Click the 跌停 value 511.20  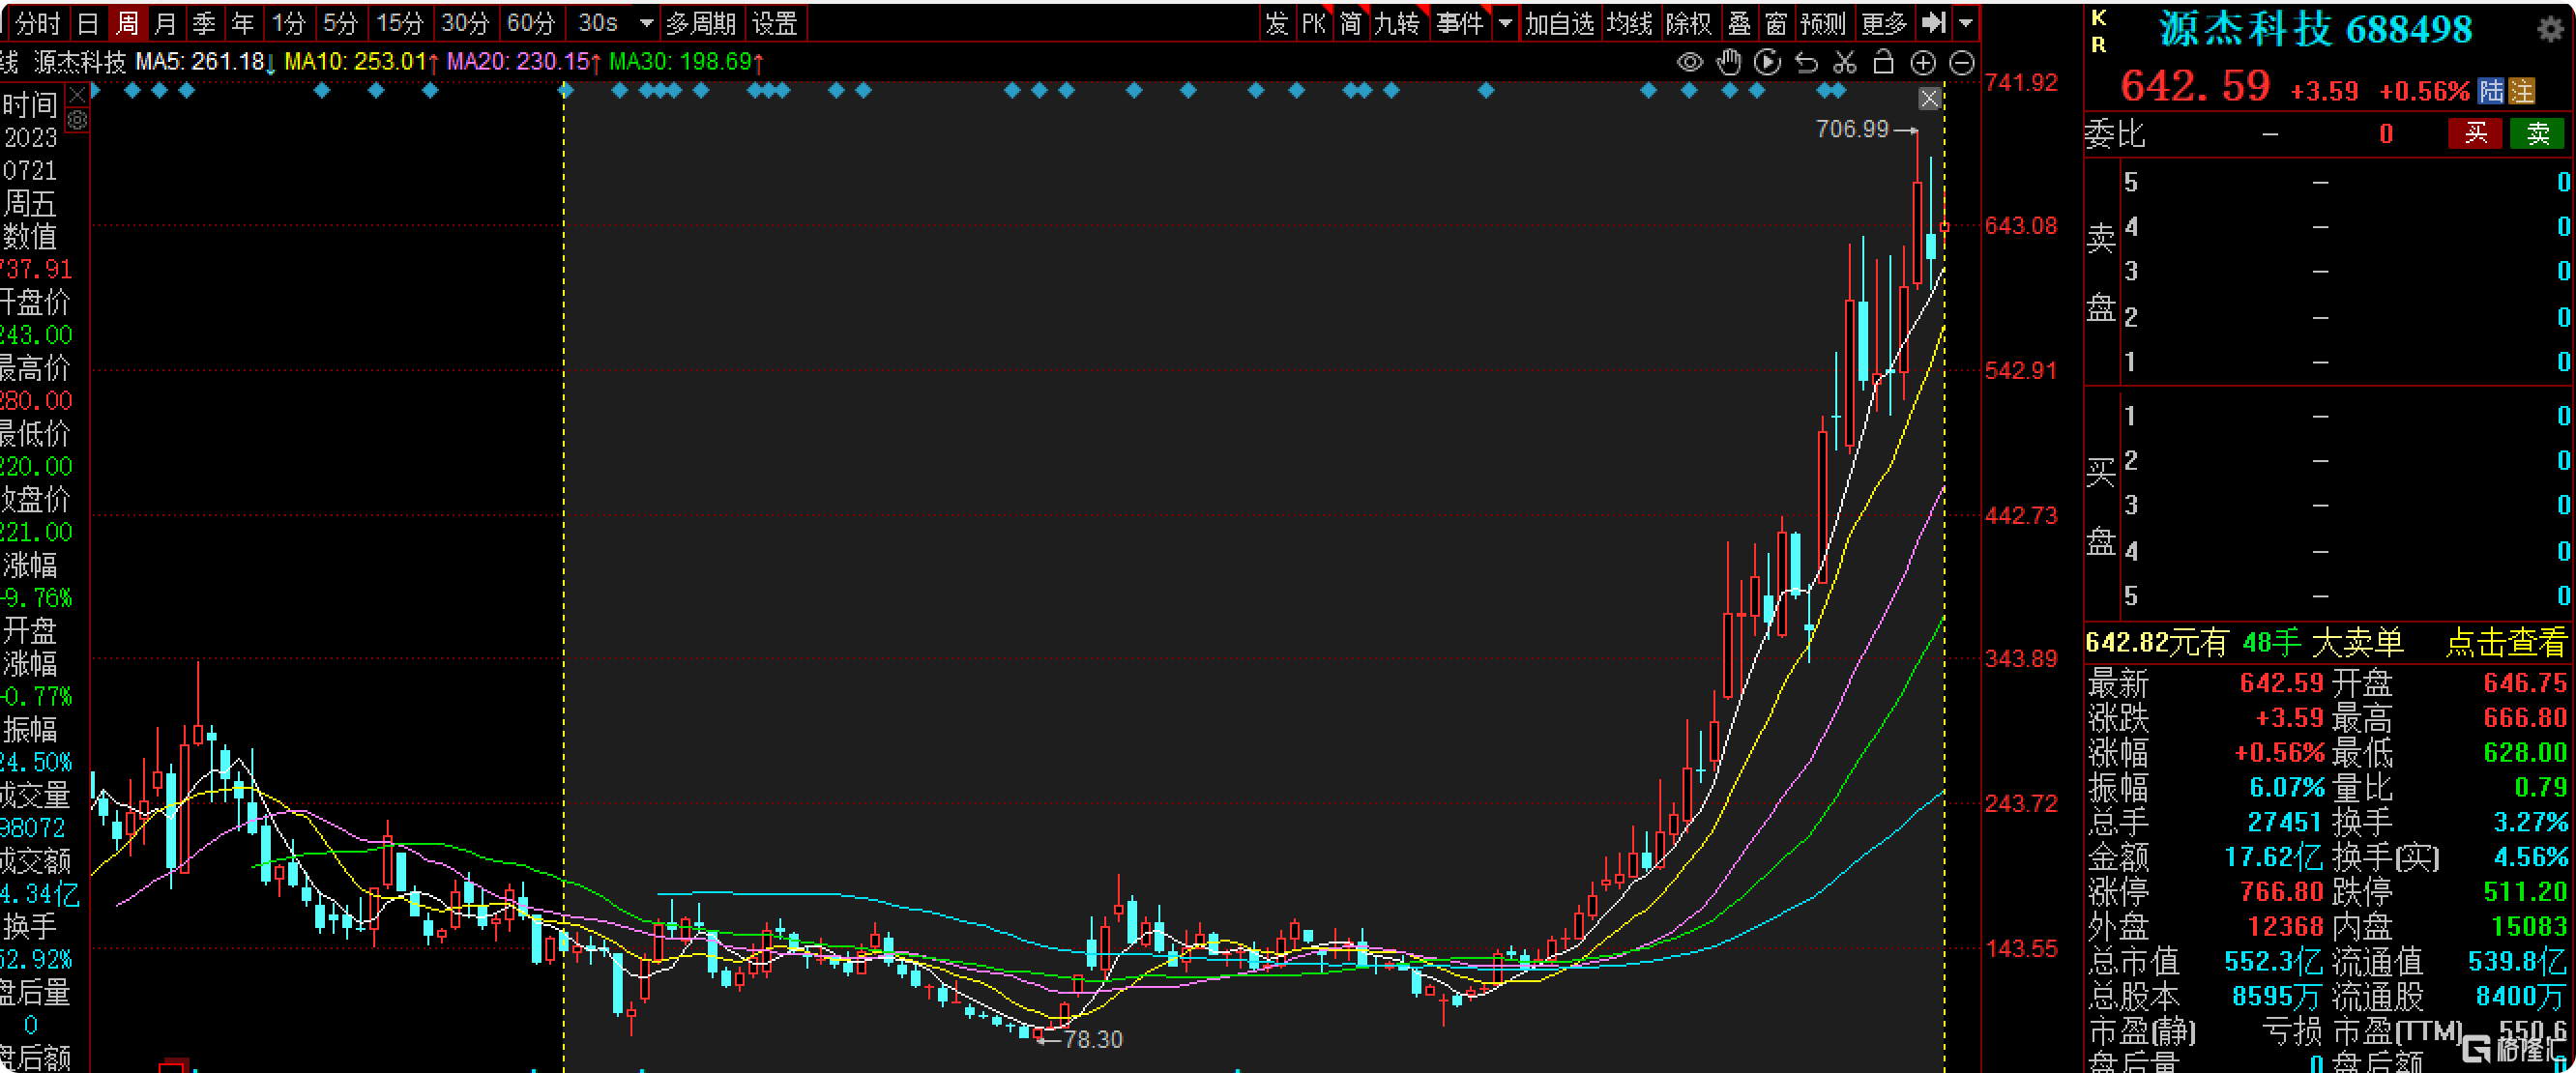[x=2526, y=891]
